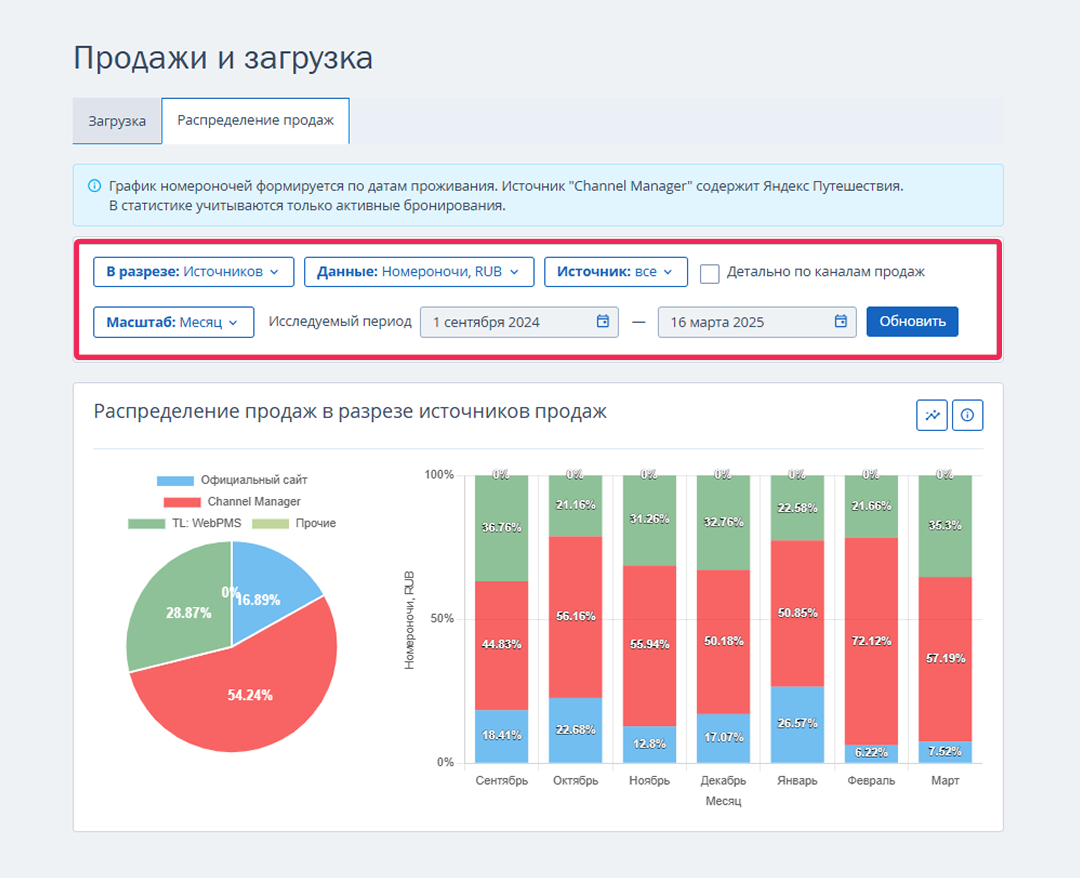
Task: Click the start date field 1 сентября 2024
Action: click(519, 322)
